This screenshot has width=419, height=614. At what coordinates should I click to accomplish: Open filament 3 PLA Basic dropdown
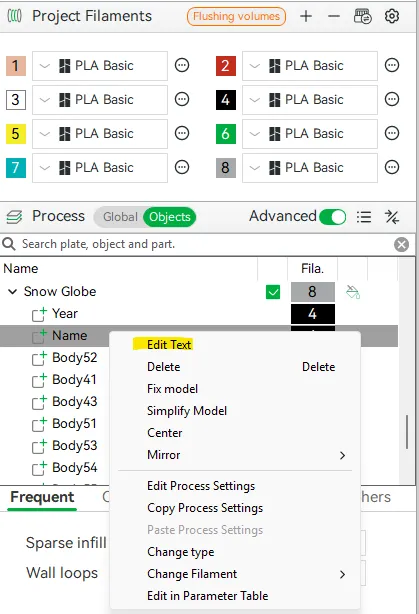coord(100,99)
